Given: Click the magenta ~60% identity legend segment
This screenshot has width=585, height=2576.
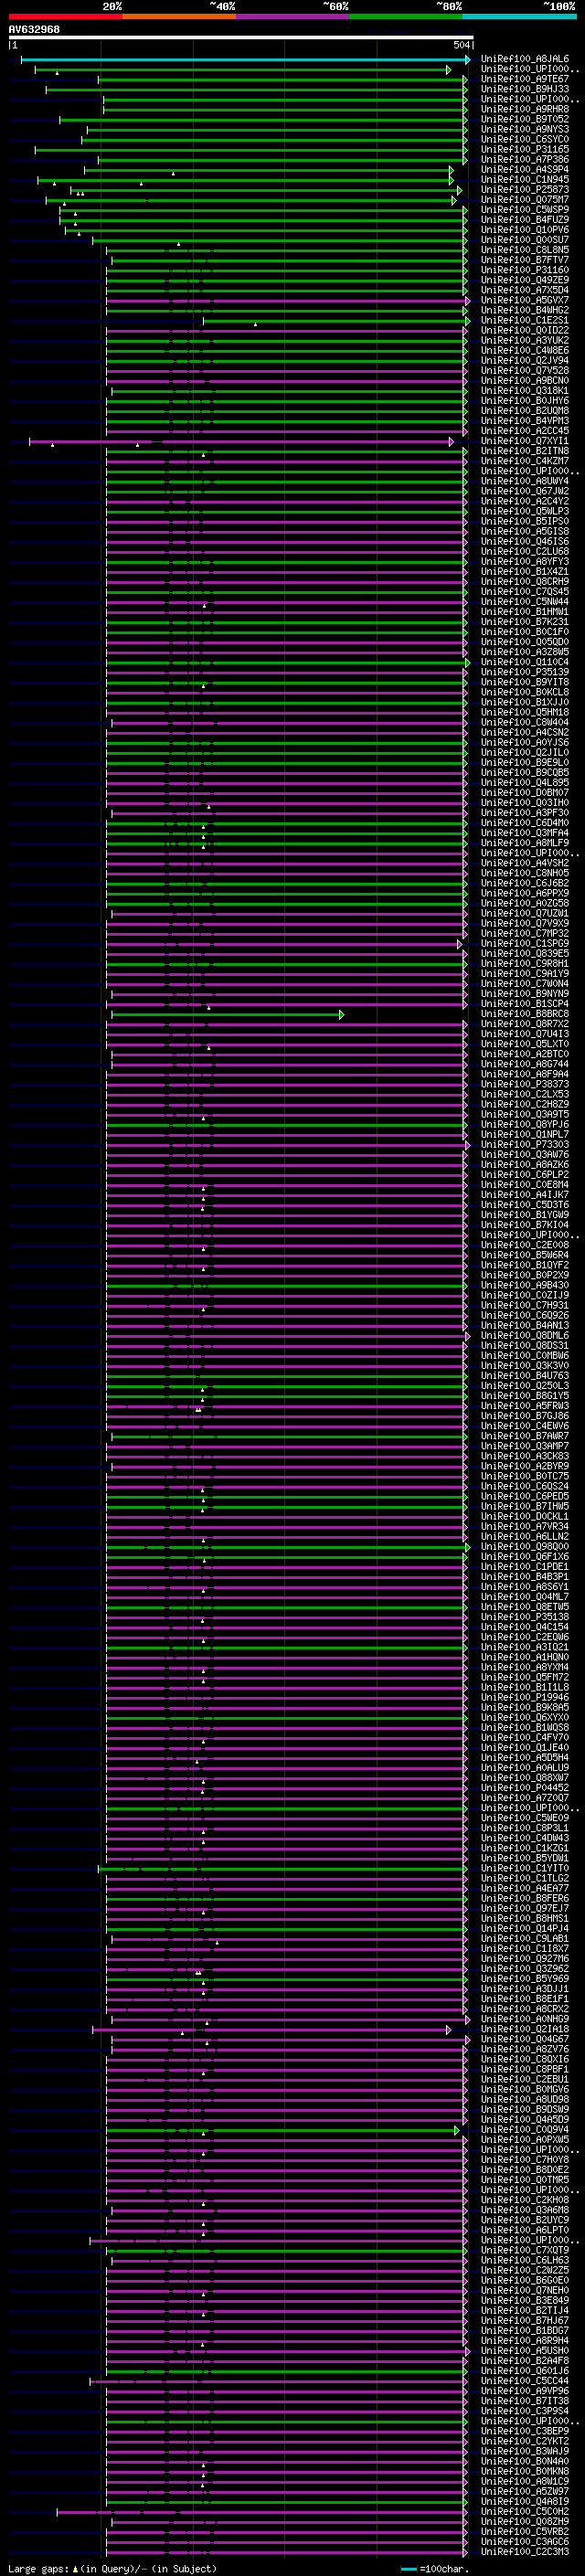Looking at the screenshot, I should (292, 16).
